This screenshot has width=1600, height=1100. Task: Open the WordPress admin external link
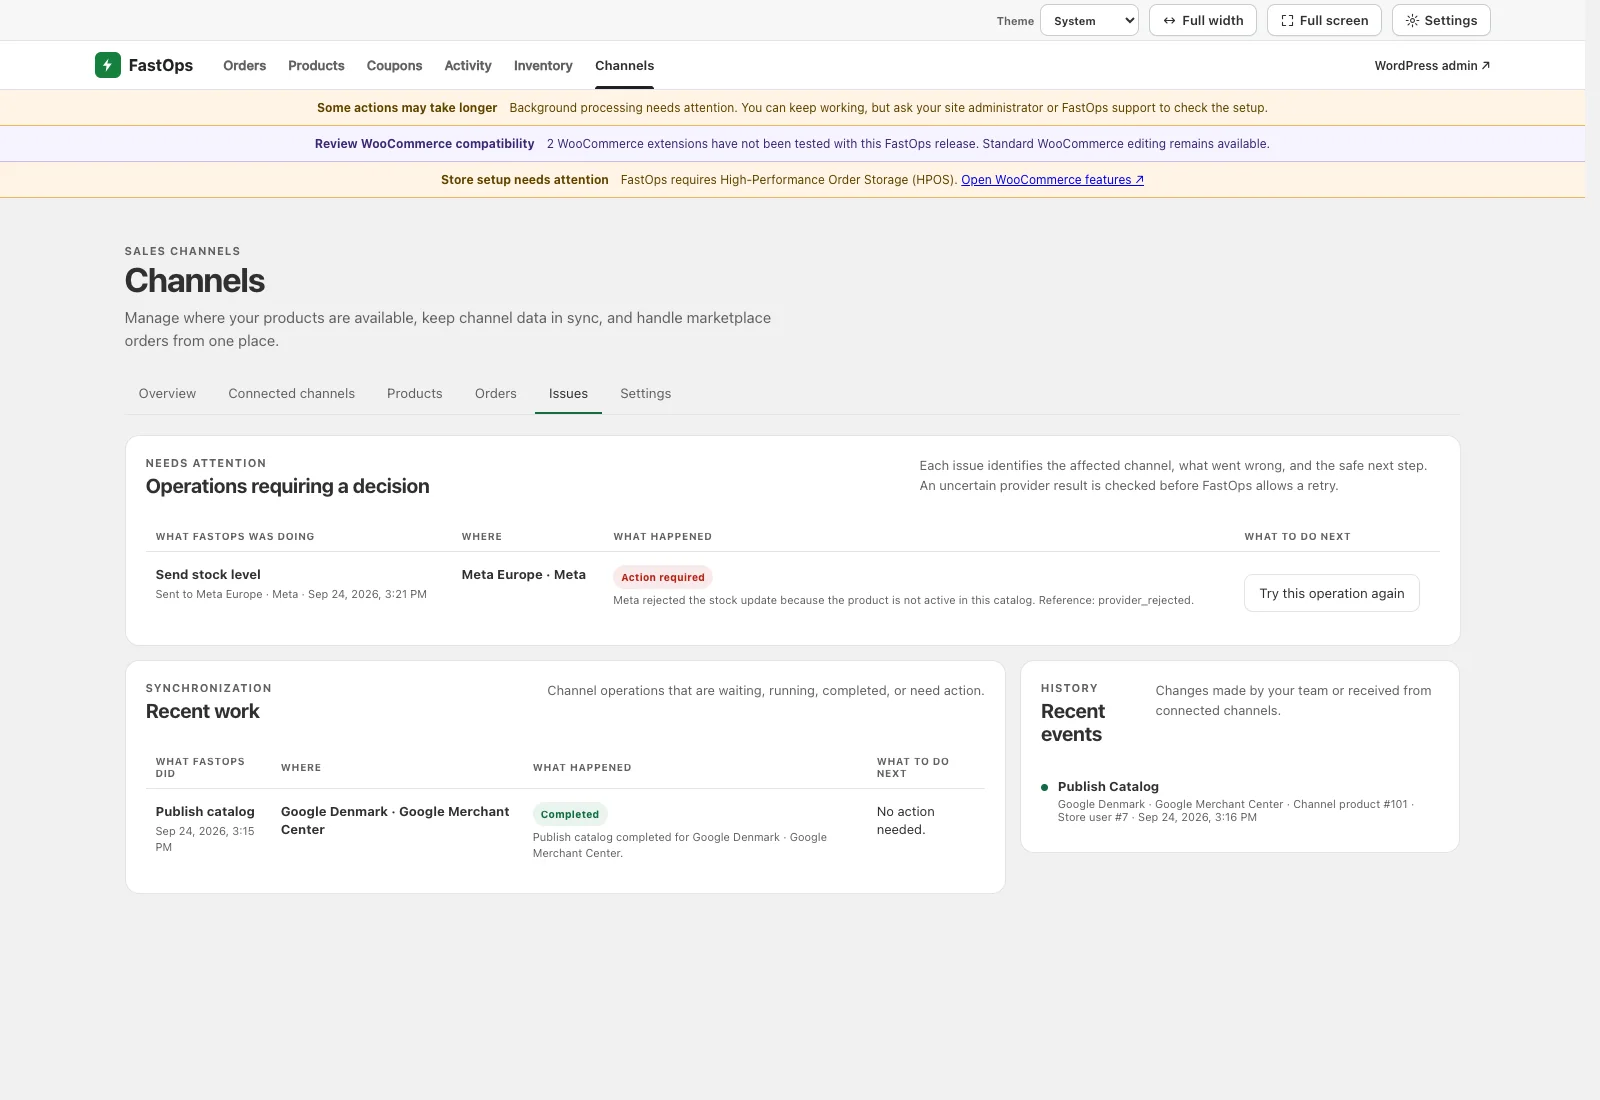pyautogui.click(x=1432, y=65)
